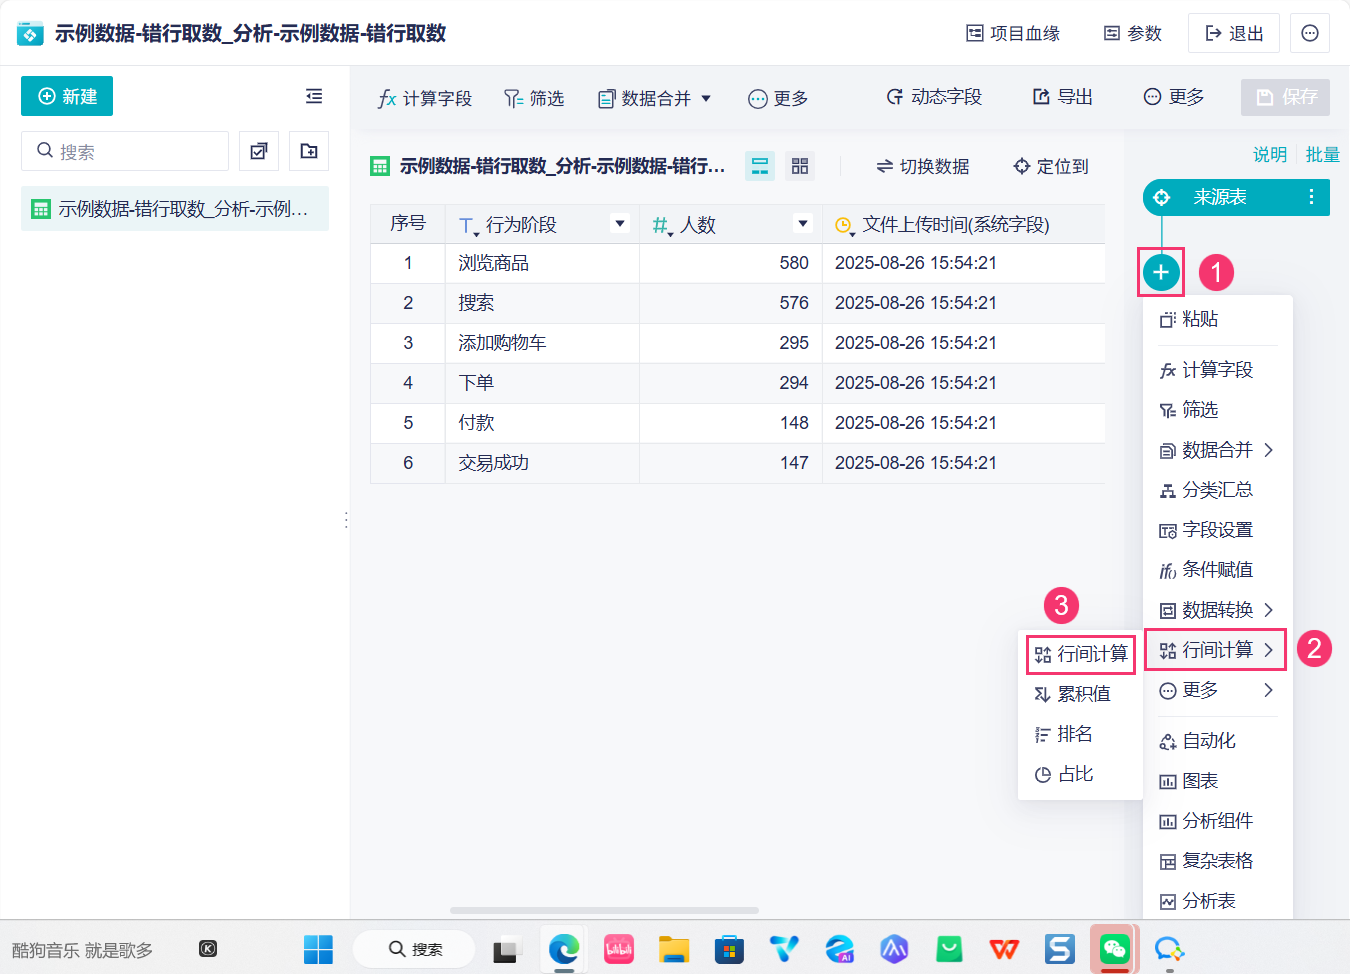Viewport: 1350px width, 974px height.
Task: Open the 人数 column dropdown arrow
Action: coord(803,224)
